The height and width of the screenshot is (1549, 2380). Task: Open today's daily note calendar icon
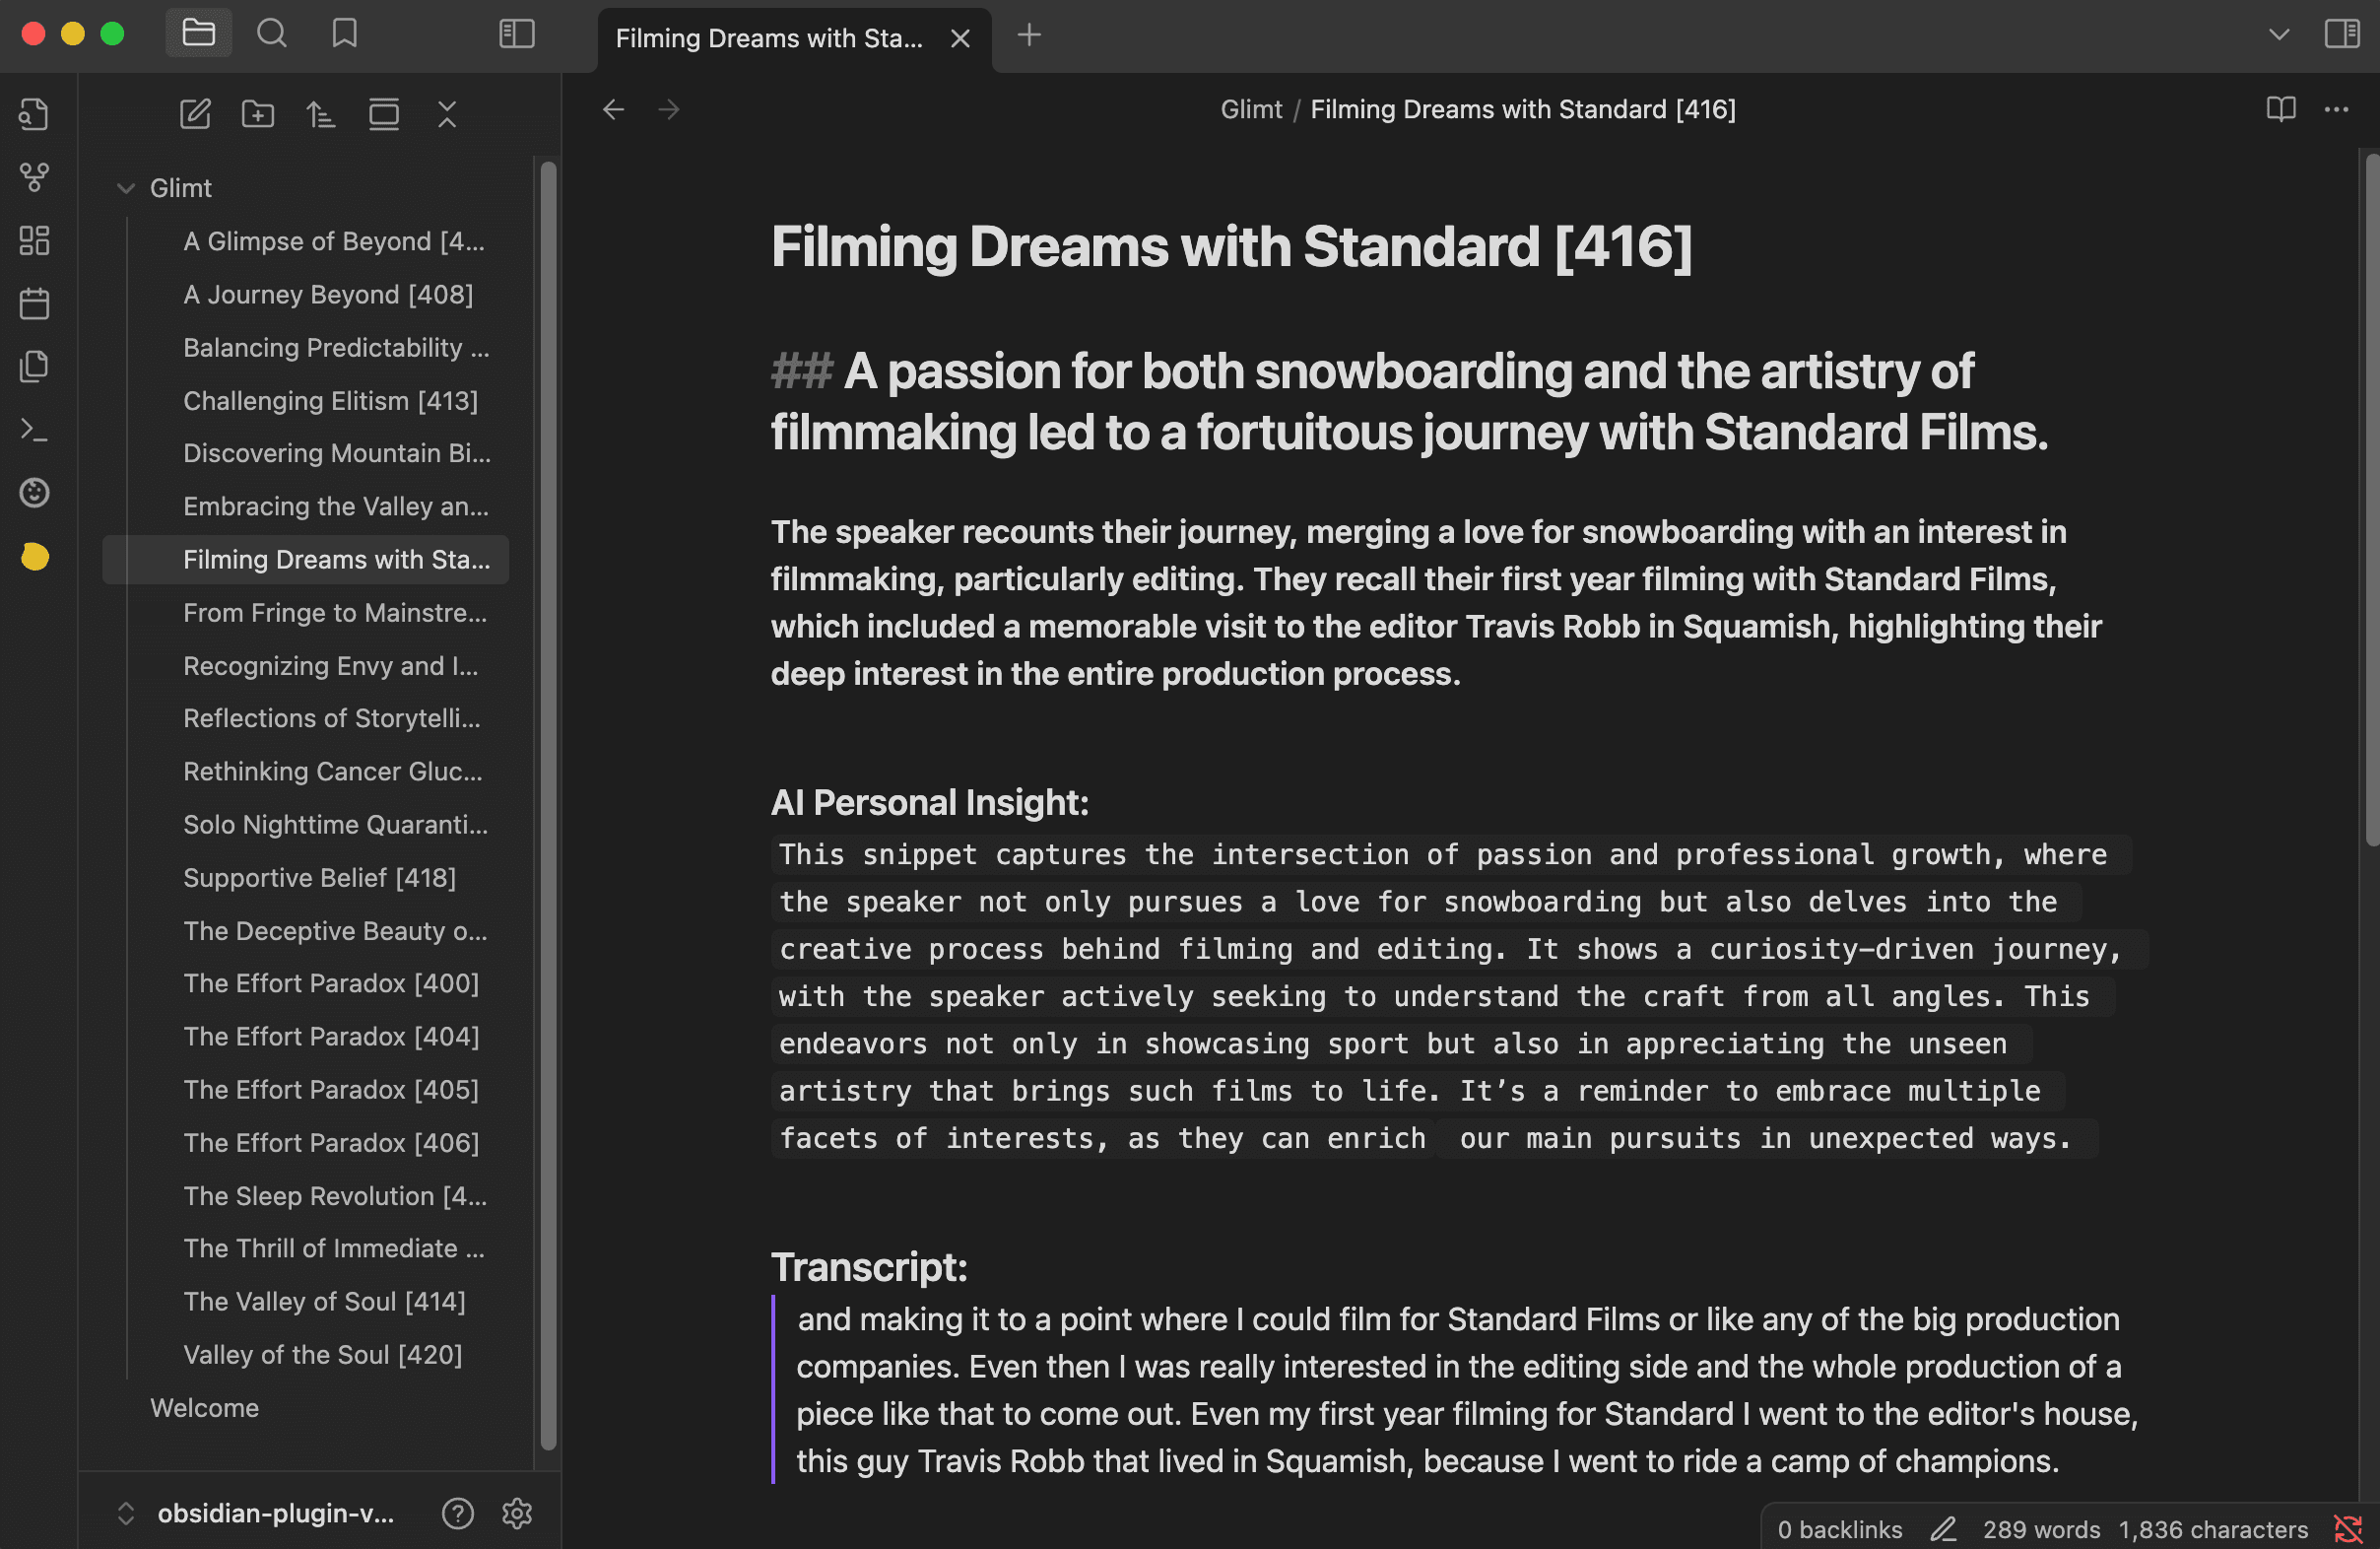pyautogui.click(x=35, y=303)
